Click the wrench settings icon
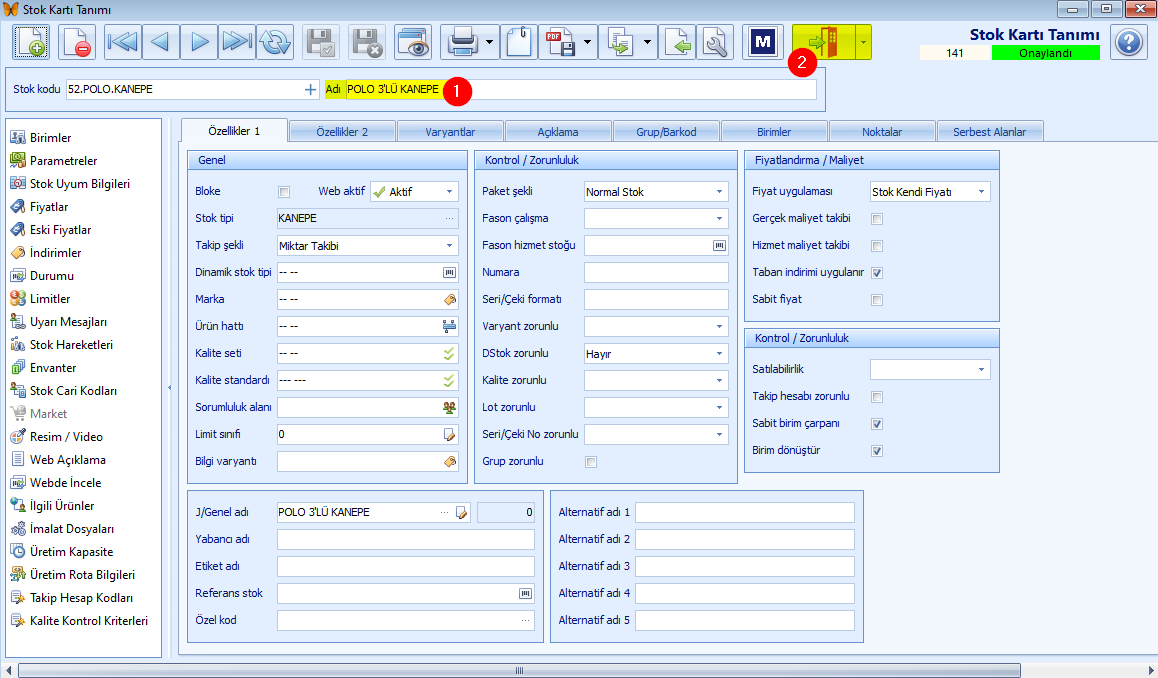This screenshot has height=678, width=1158. pyautogui.click(x=716, y=42)
